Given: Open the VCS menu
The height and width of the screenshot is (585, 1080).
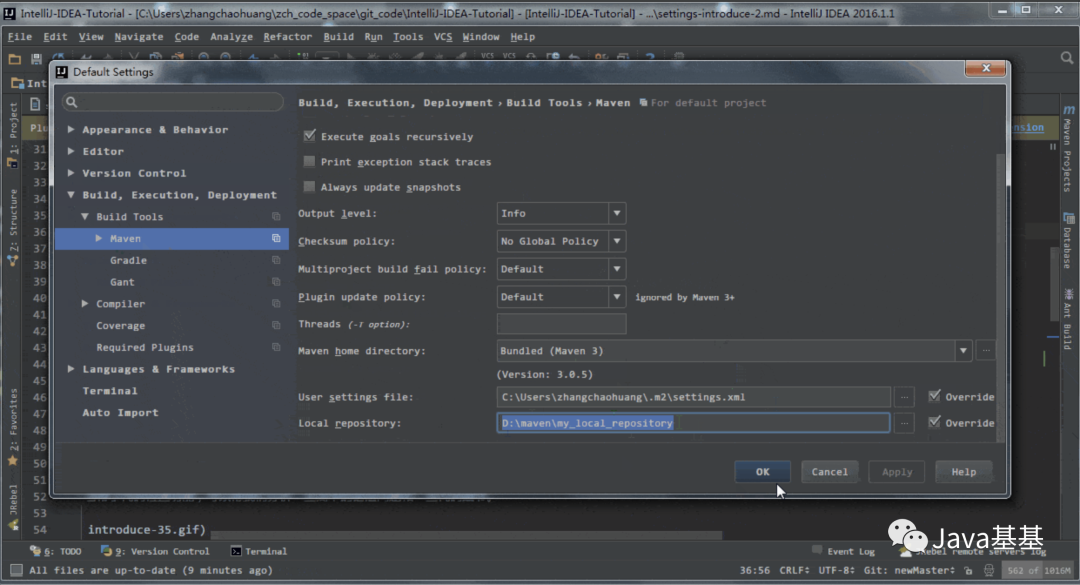Looking at the screenshot, I should (443, 37).
